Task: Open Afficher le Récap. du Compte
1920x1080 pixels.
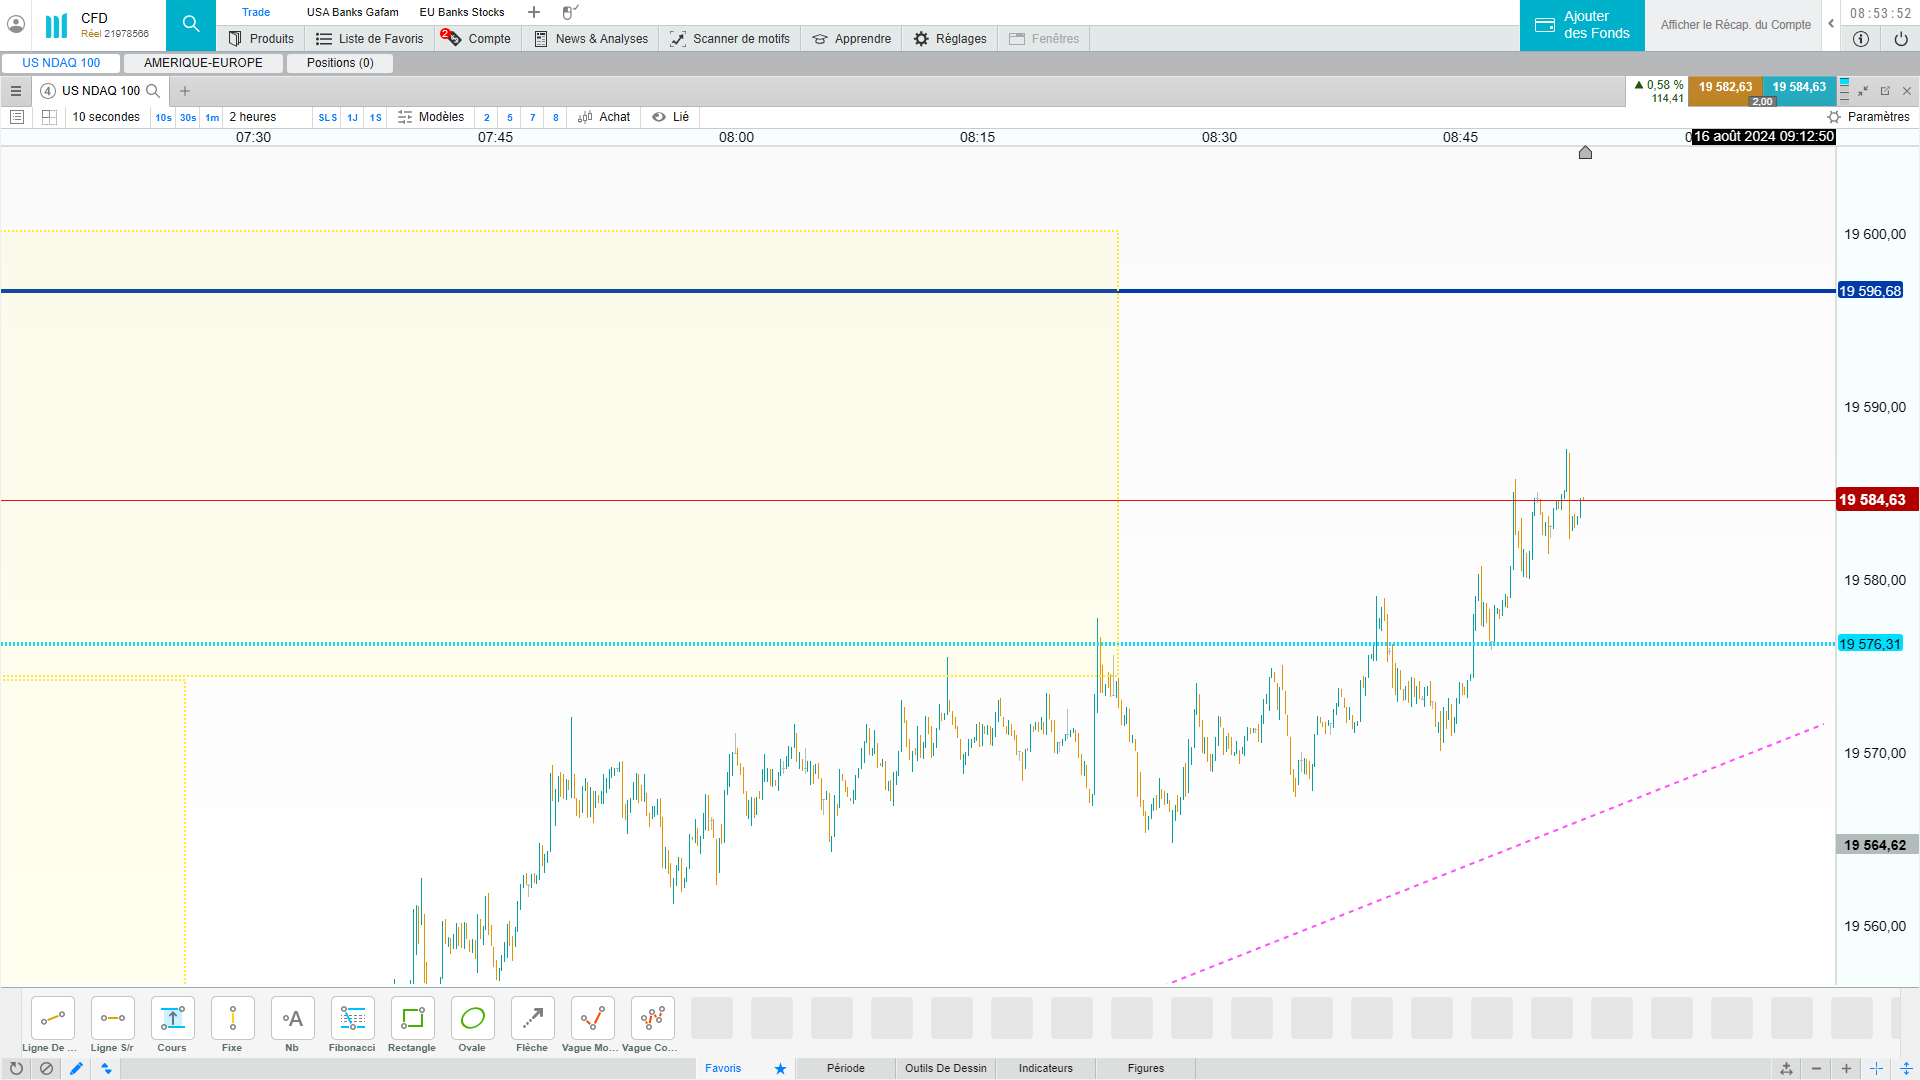Action: 1735,25
